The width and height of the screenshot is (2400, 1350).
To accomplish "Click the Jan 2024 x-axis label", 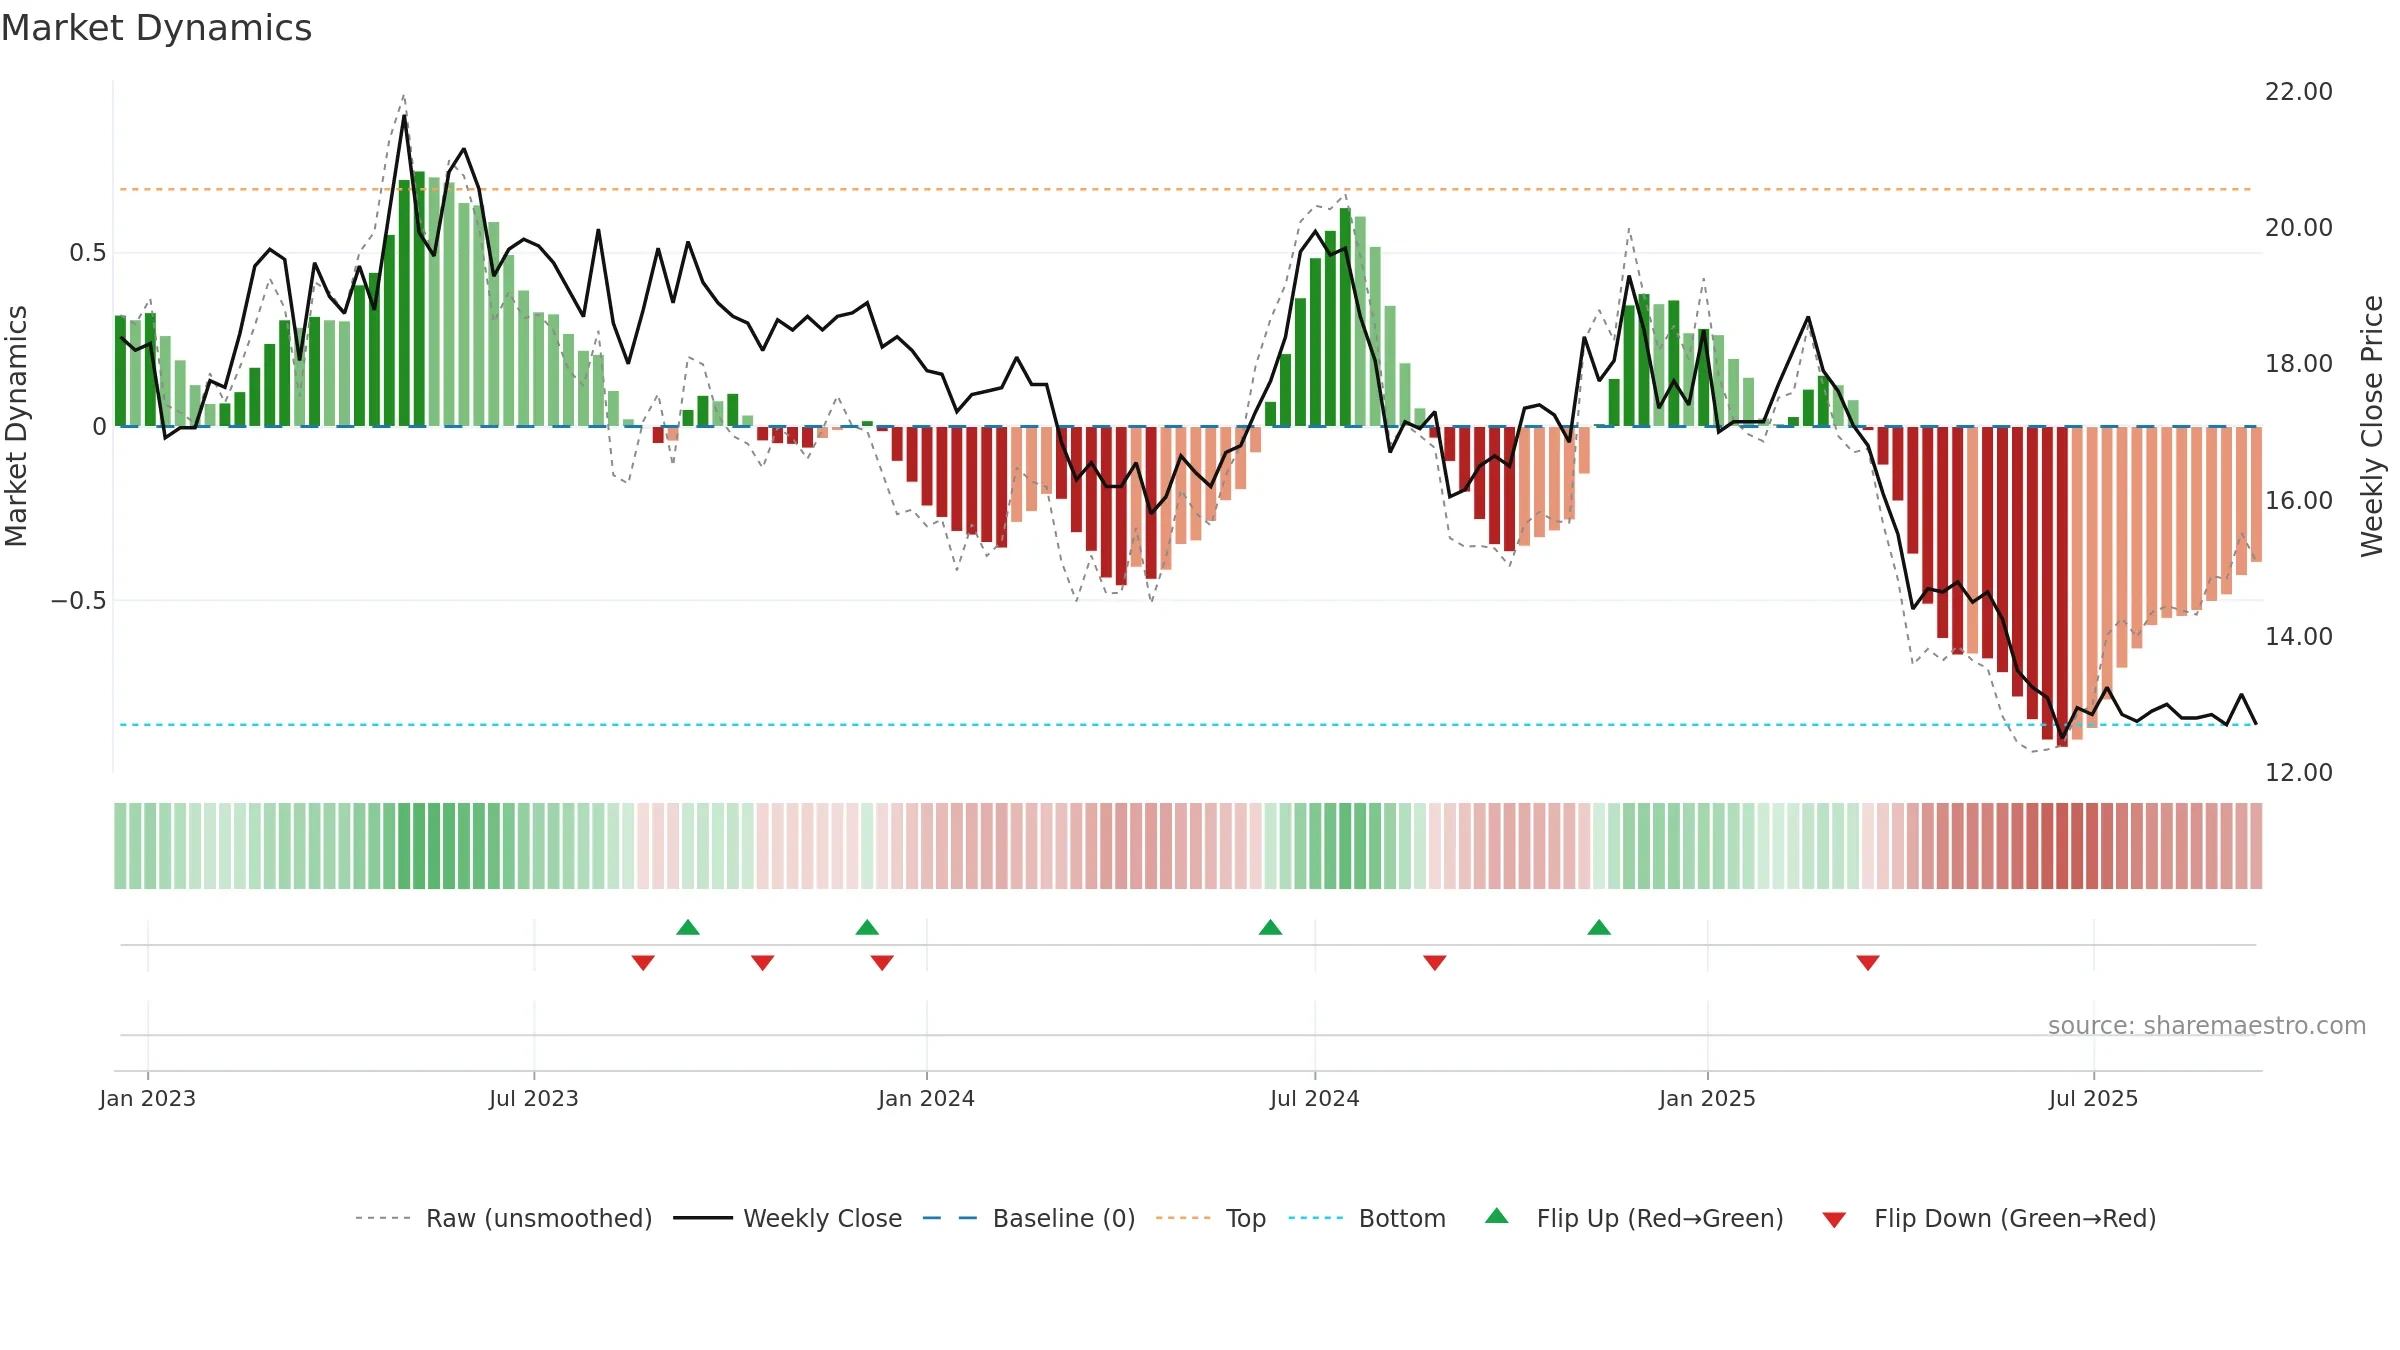I will 927,1098.
